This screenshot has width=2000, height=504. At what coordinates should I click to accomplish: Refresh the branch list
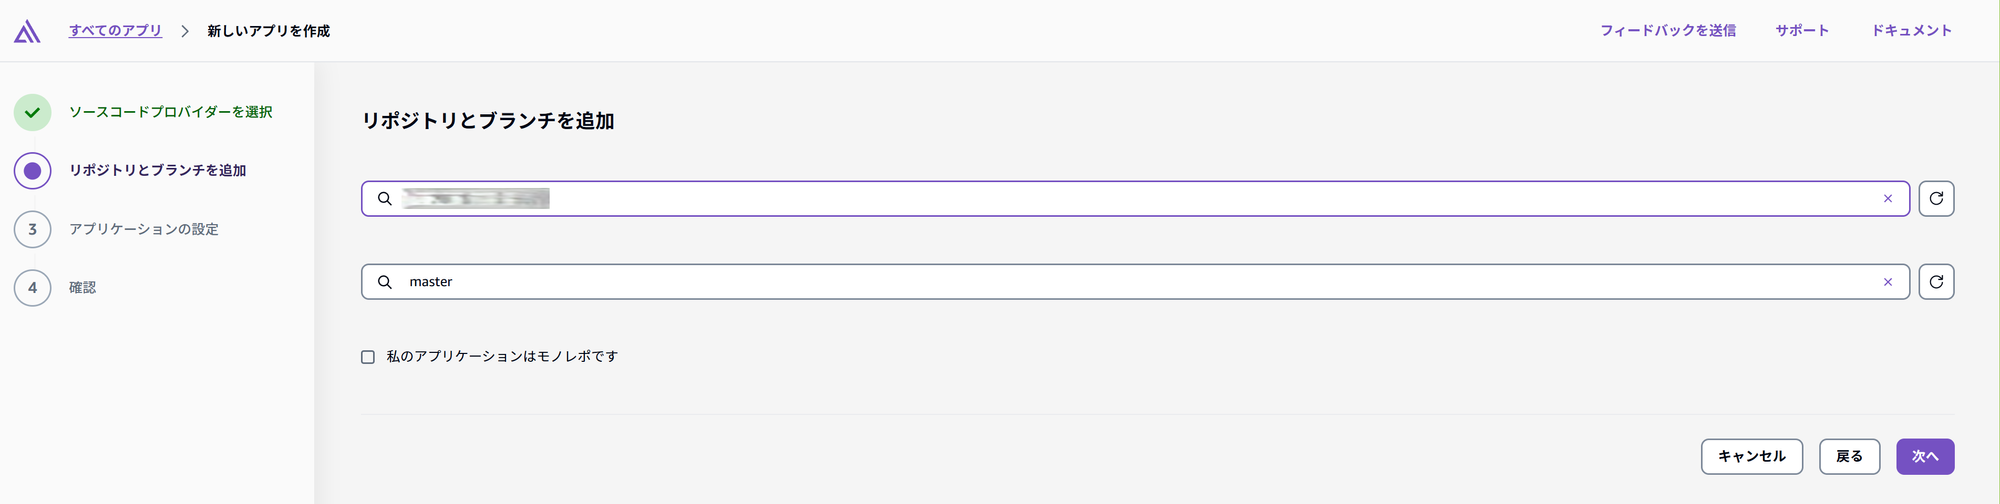tap(1936, 282)
